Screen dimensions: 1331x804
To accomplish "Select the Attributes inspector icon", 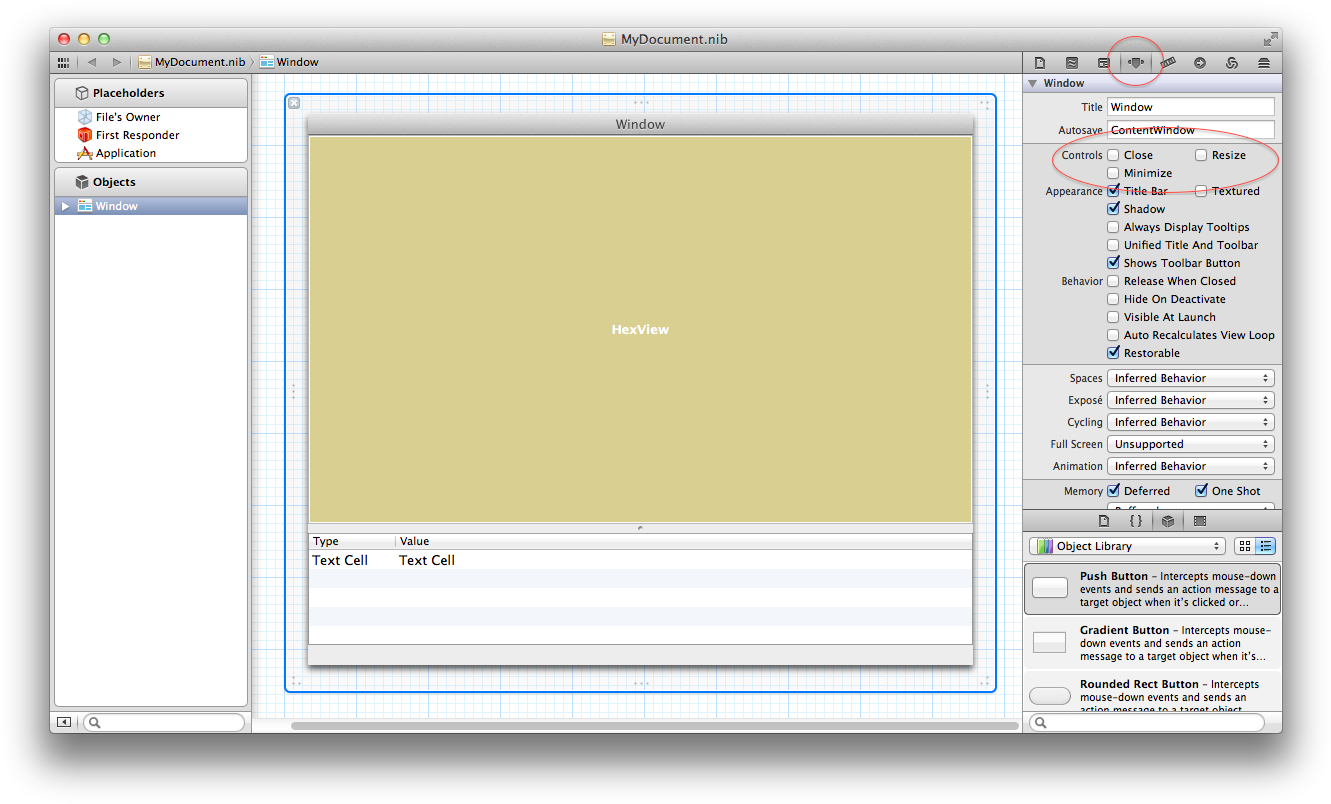I will (x=1135, y=62).
